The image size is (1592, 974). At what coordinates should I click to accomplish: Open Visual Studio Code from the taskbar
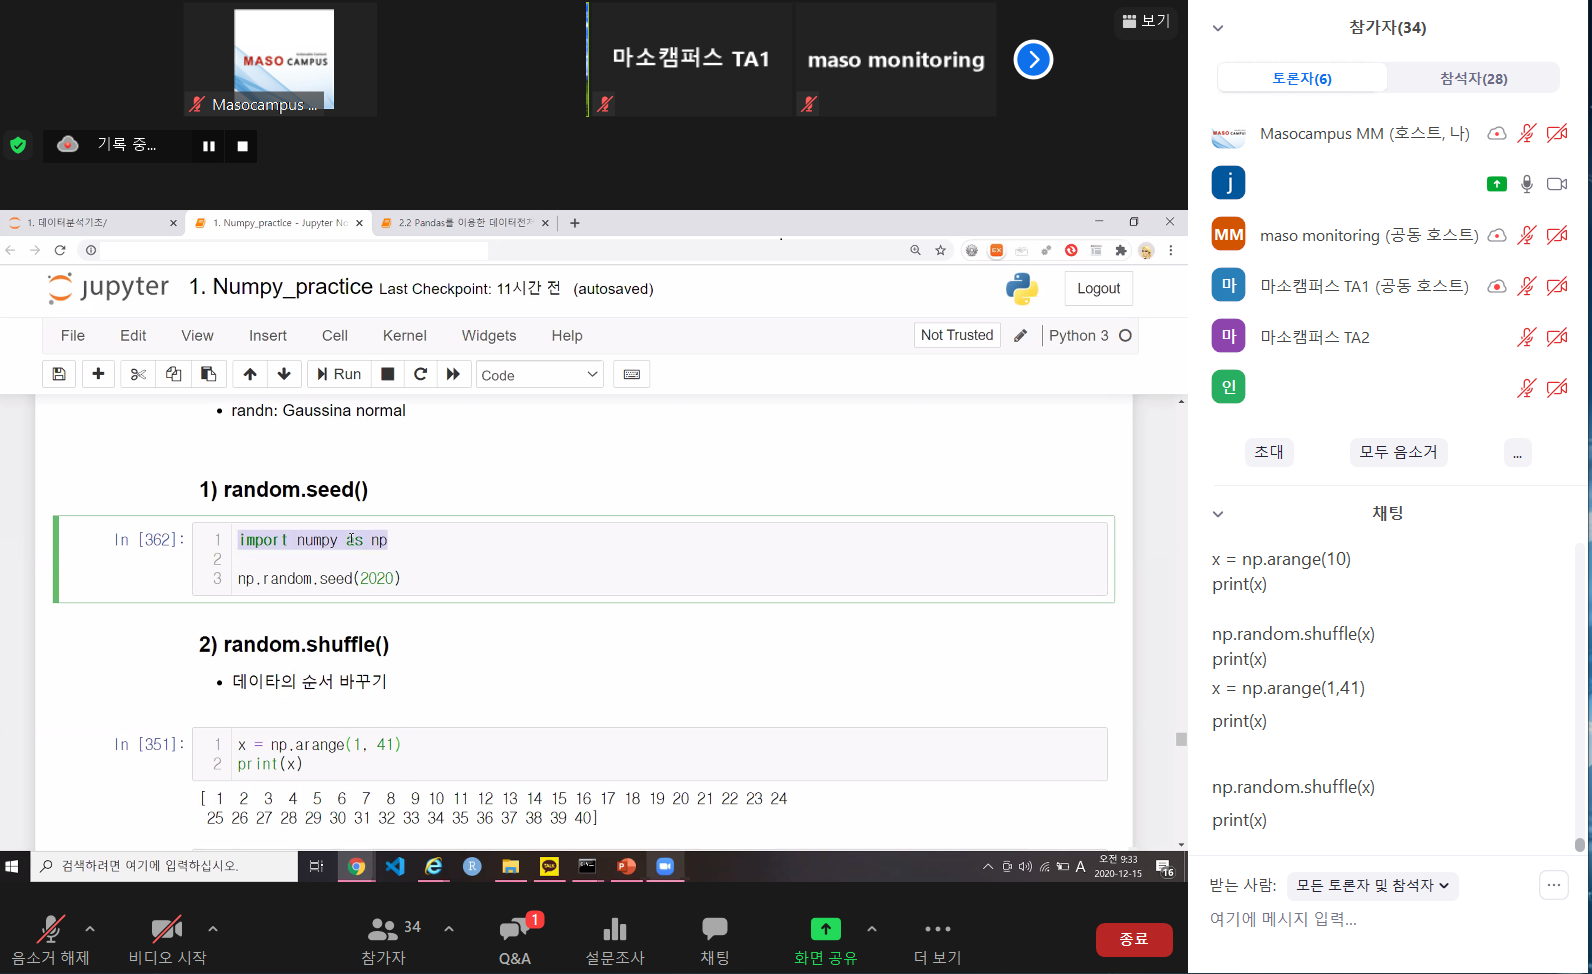click(x=395, y=866)
